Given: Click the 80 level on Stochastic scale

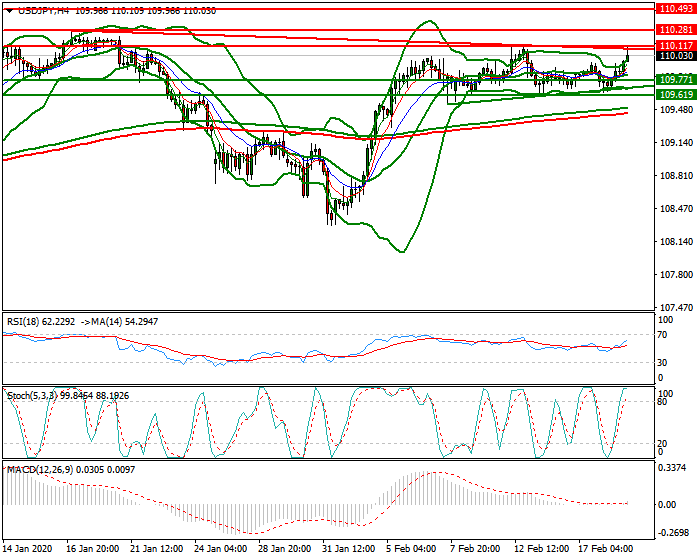Looking at the screenshot, I should pyautogui.click(x=662, y=402).
